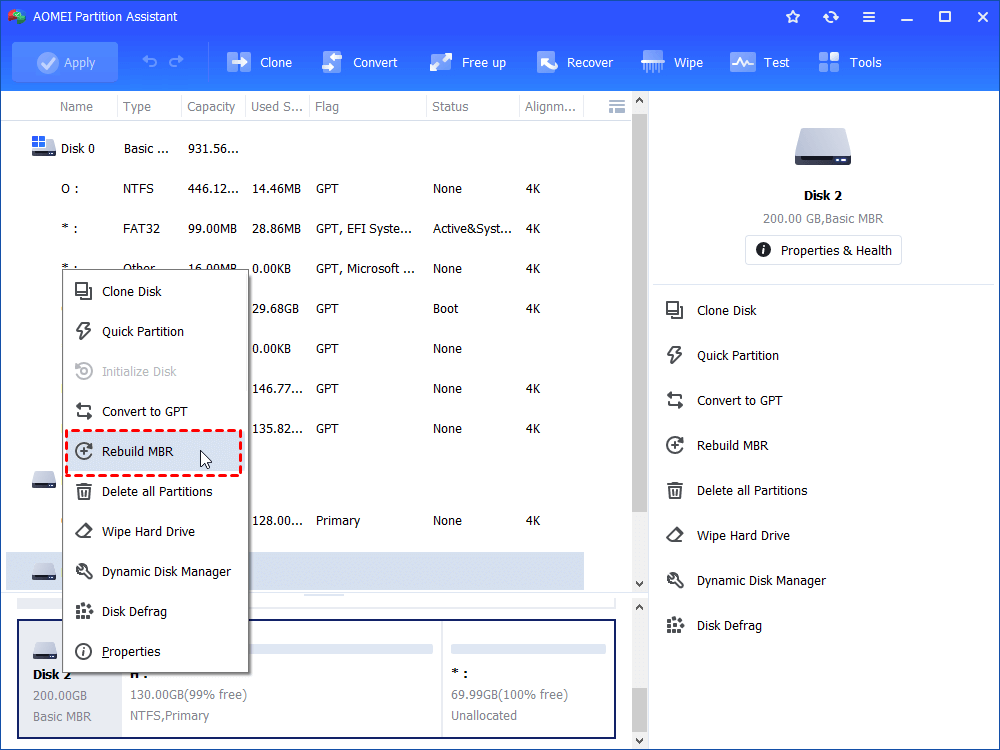Viewport: 1000px width, 750px height.
Task: Click the star favorite icon in title bar
Action: (793, 17)
